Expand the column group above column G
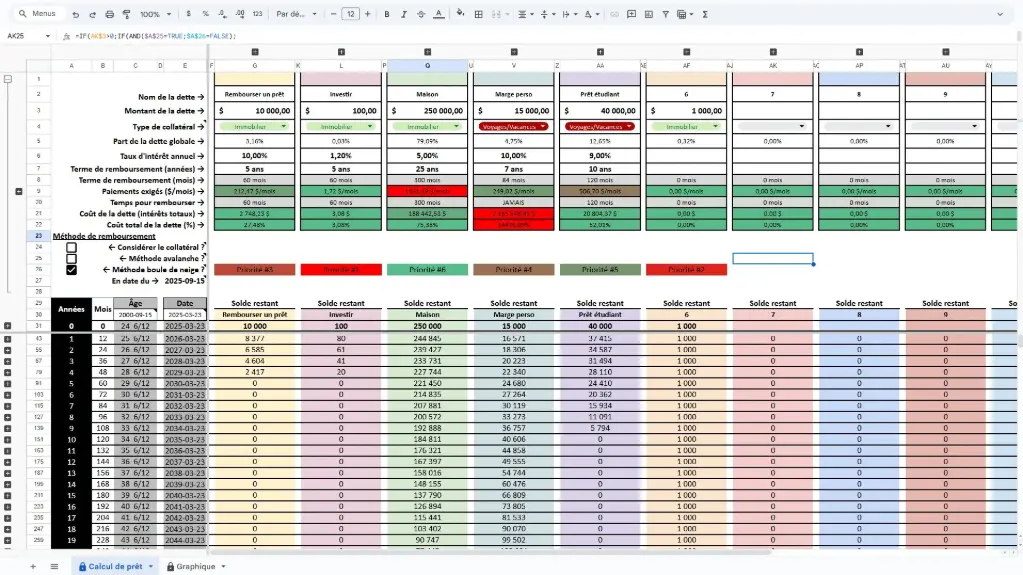 pyautogui.click(x=255, y=52)
